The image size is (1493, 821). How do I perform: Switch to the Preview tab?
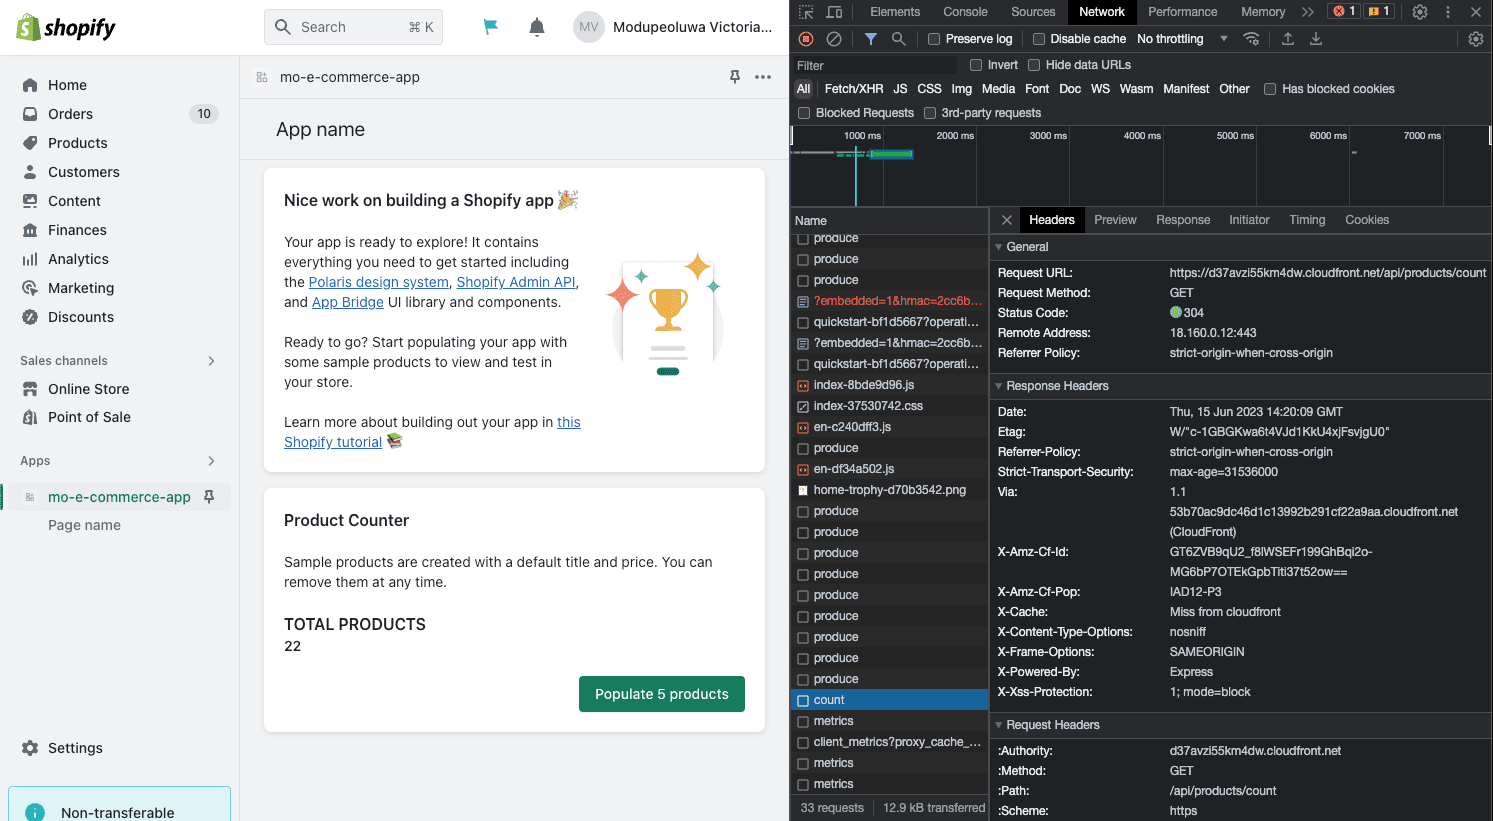(1115, 220)
